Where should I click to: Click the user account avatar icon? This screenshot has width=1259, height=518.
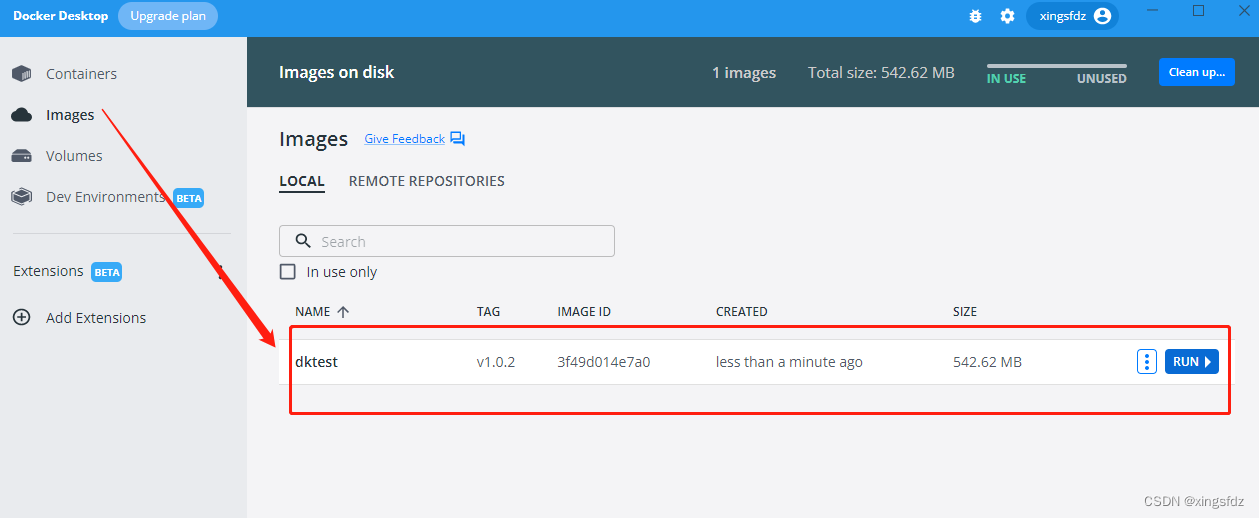tap(1102, 16)
